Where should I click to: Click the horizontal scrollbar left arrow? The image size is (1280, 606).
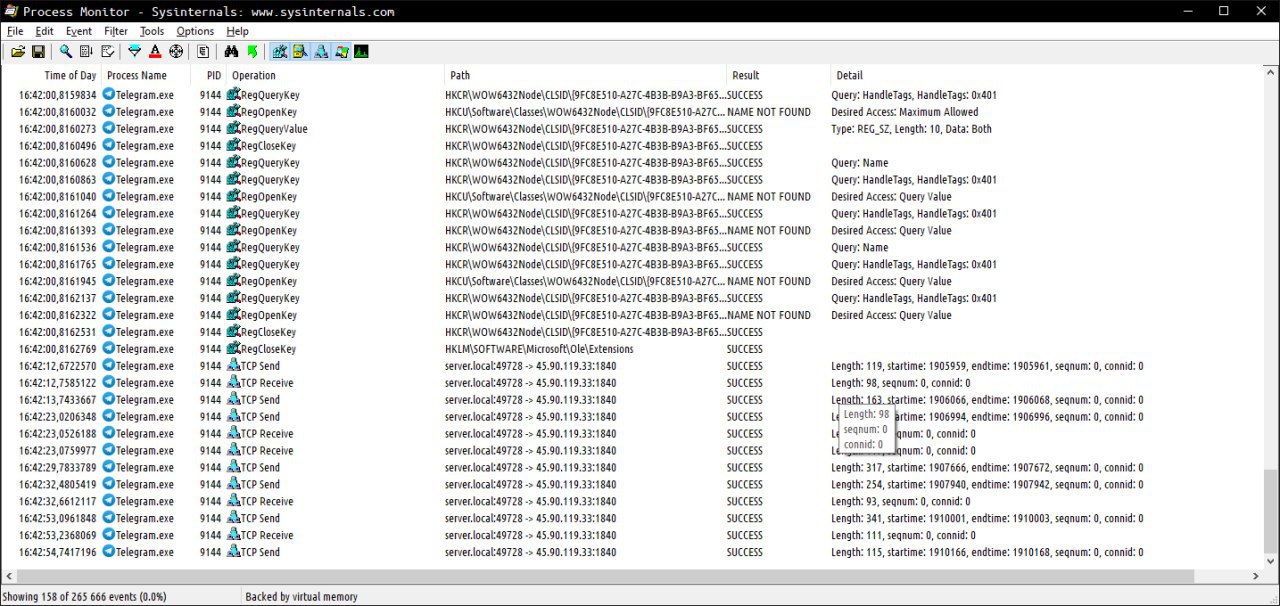point(10,576)
